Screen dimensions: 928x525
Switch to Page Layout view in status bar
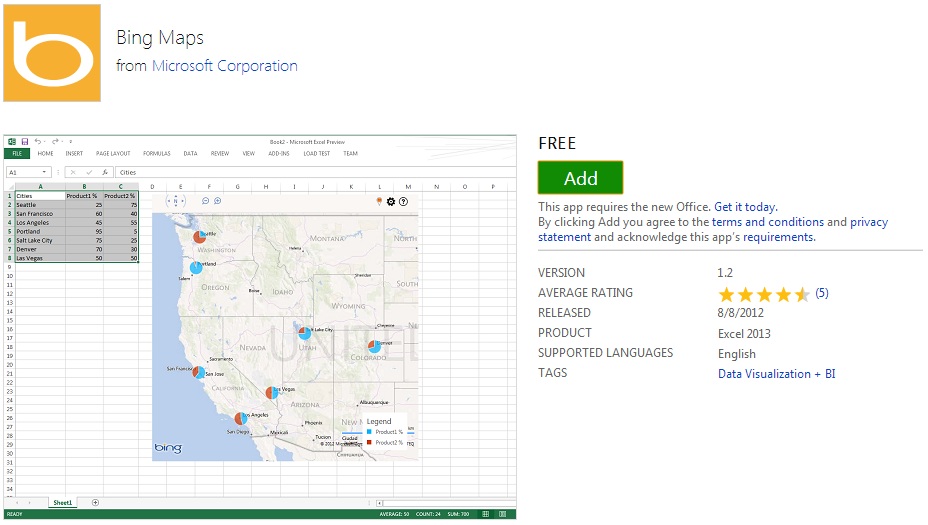pyautogui.click(x=502, y=514)
